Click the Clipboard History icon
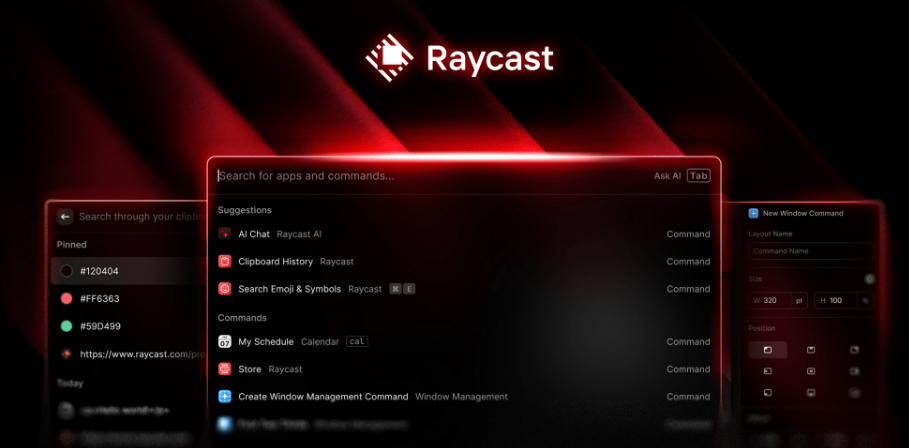Image resolution: width=909 pixels, height=448 pixels. (x=225, y=261)
